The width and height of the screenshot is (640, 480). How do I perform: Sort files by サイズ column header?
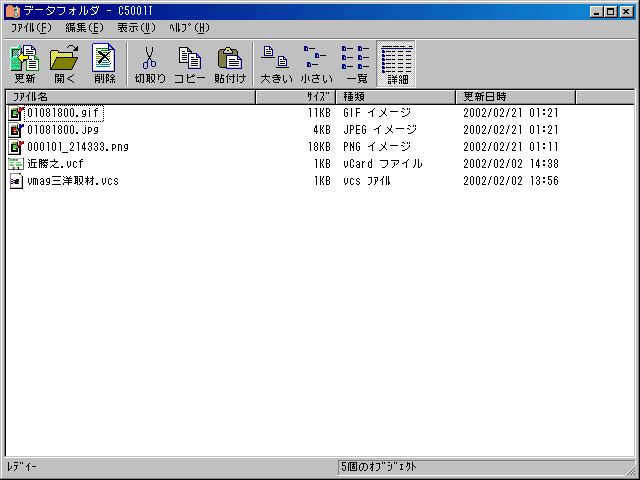(x=296, y=97)
